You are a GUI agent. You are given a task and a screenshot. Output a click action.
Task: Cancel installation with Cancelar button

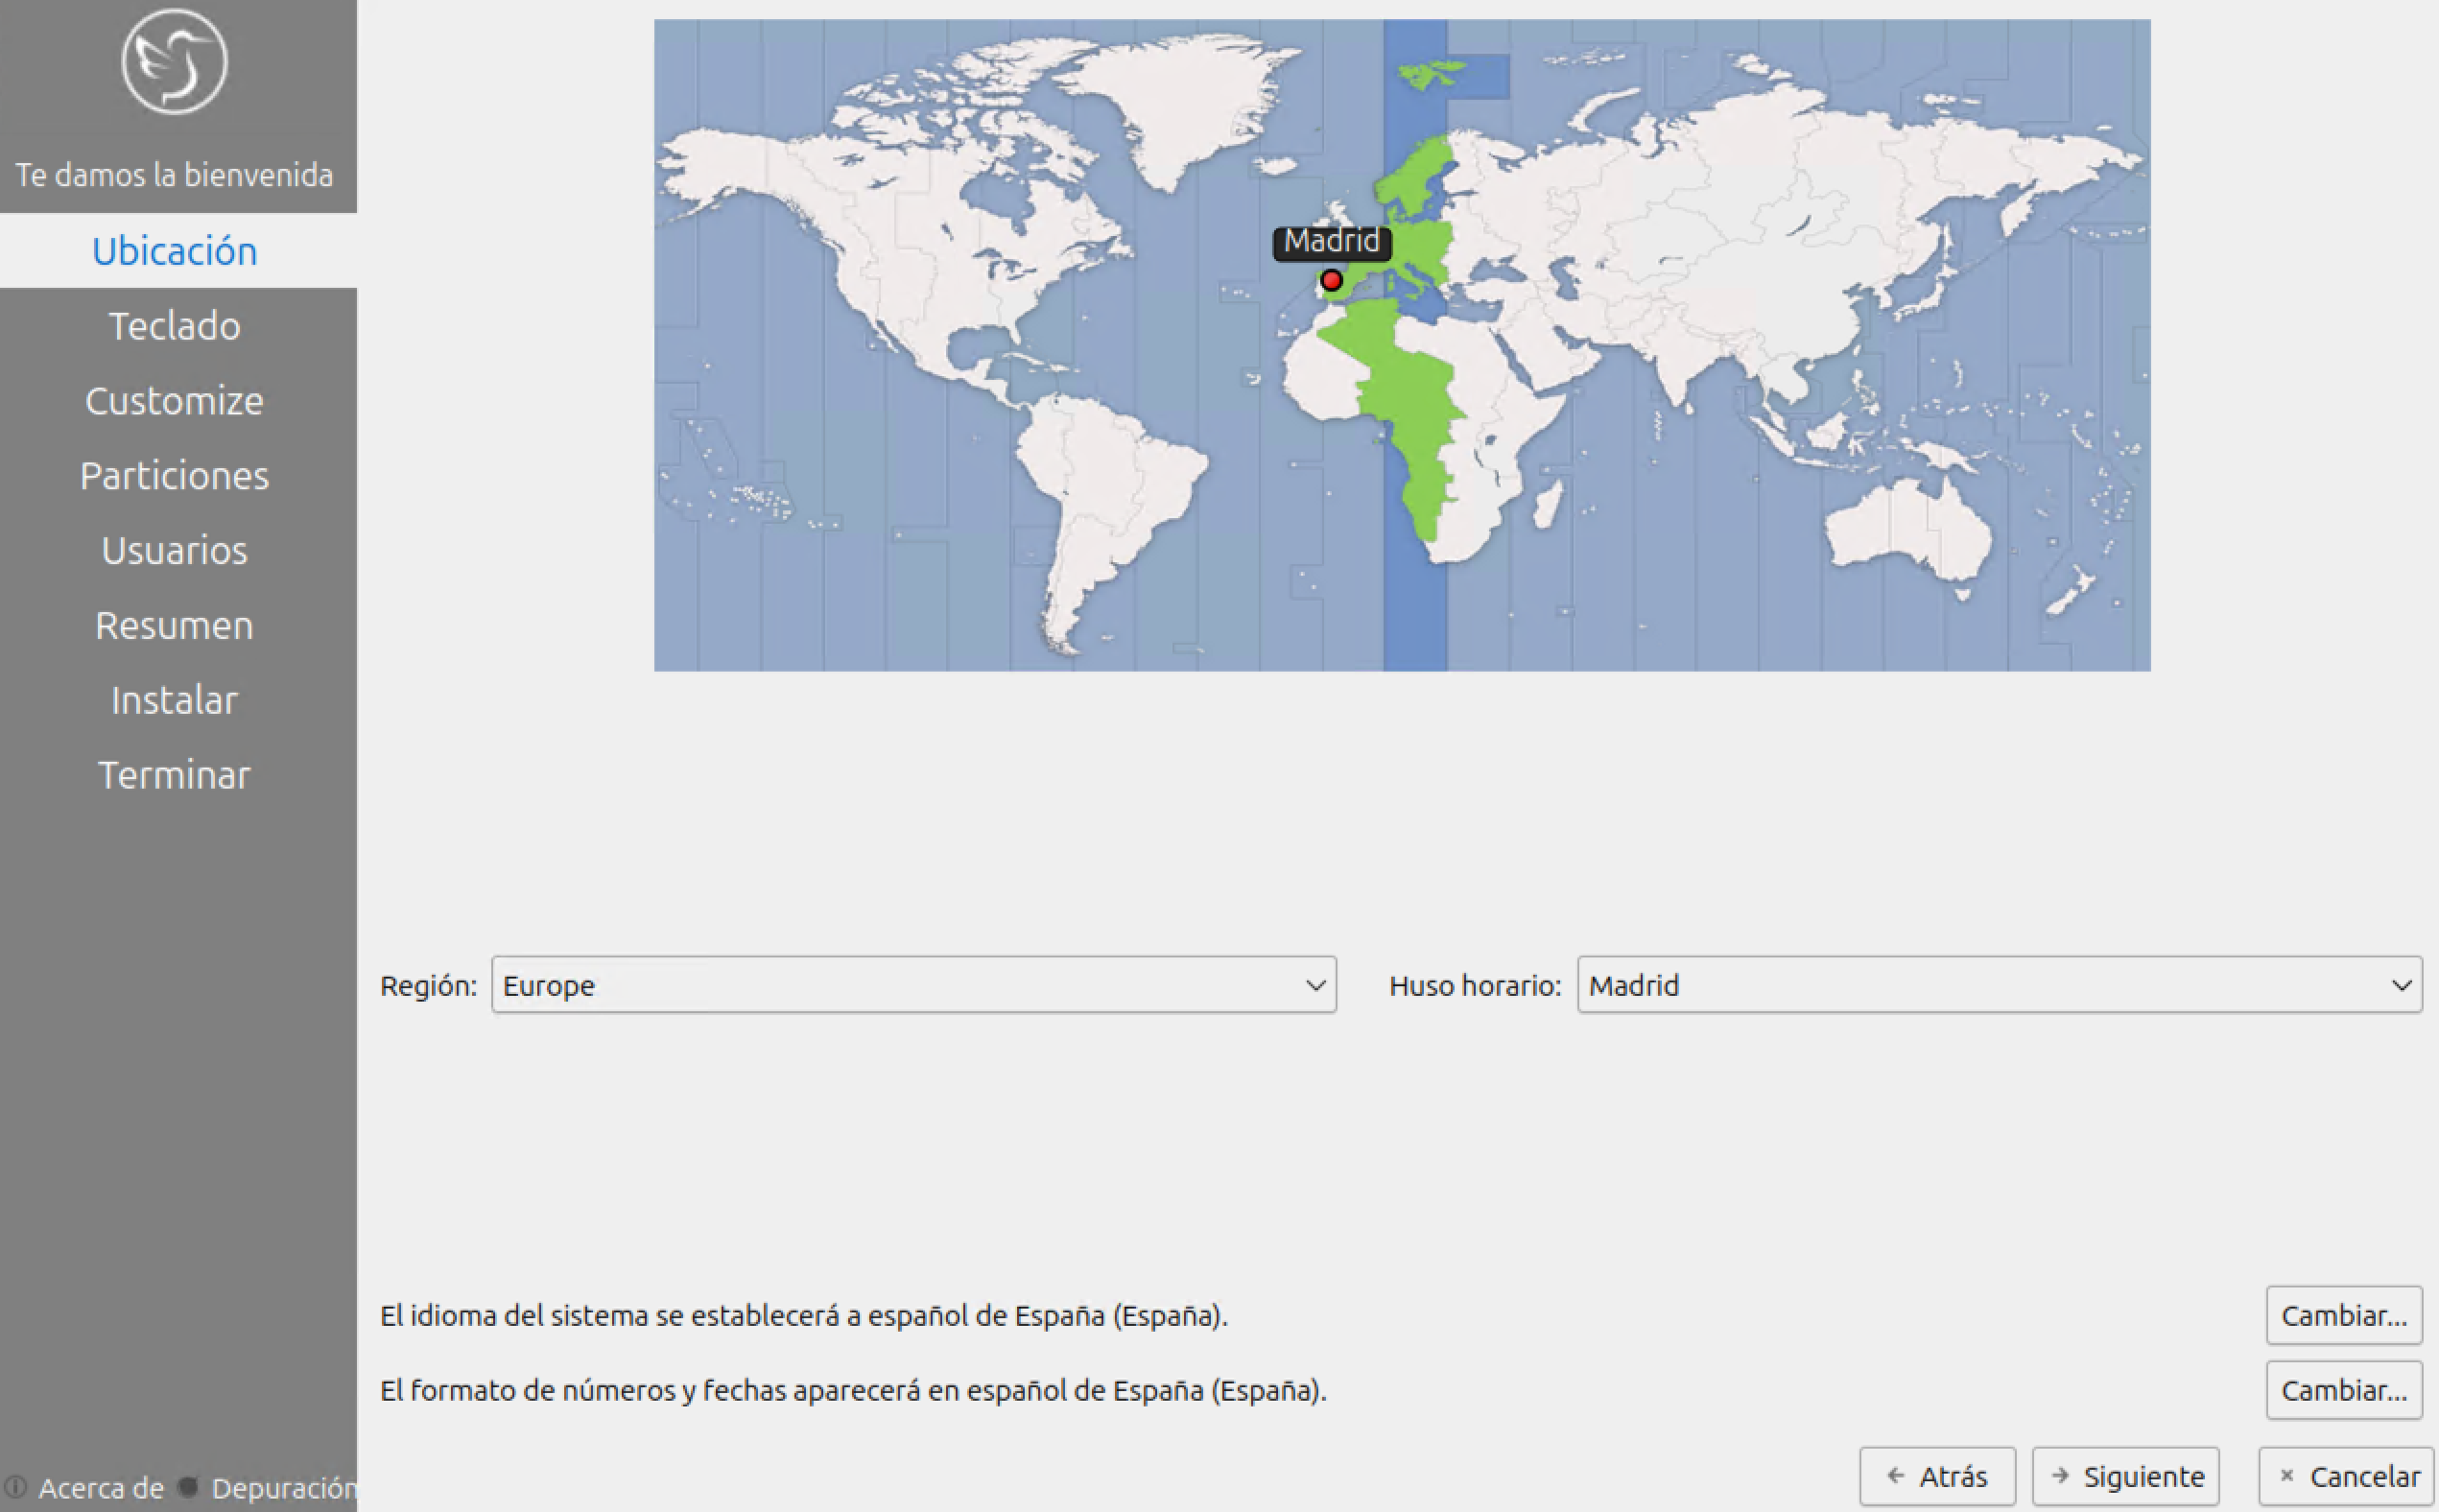pos(2346,1476)
